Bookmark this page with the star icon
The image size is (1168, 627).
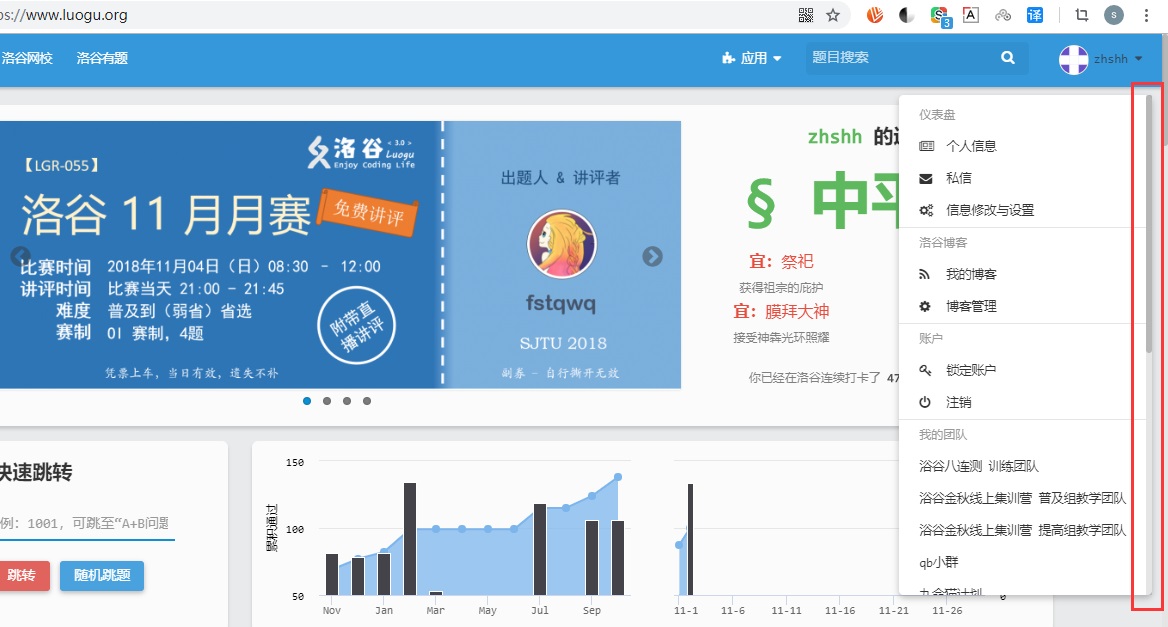pyautogui.click(x=833, y=15)
